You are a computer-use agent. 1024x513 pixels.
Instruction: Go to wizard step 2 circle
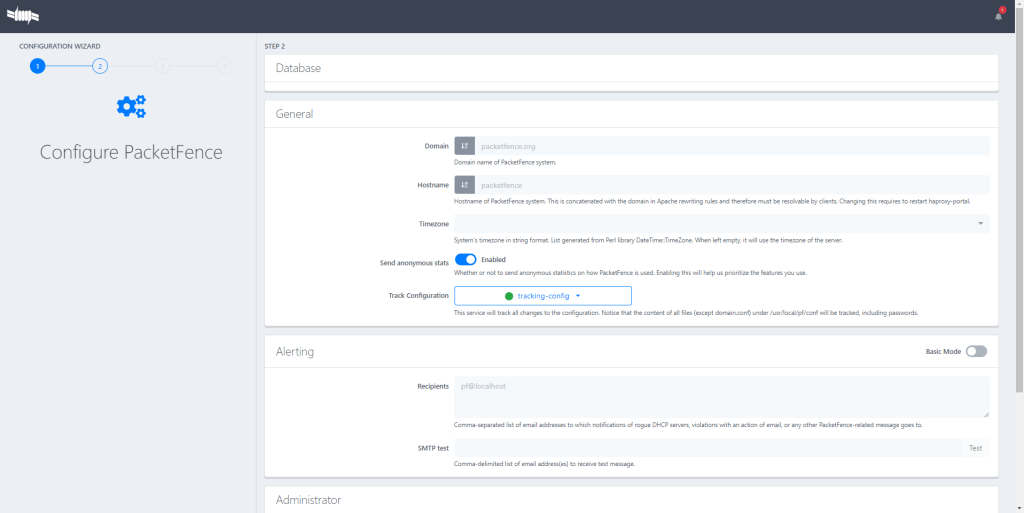pyautogui.click(x=99, y=66)
